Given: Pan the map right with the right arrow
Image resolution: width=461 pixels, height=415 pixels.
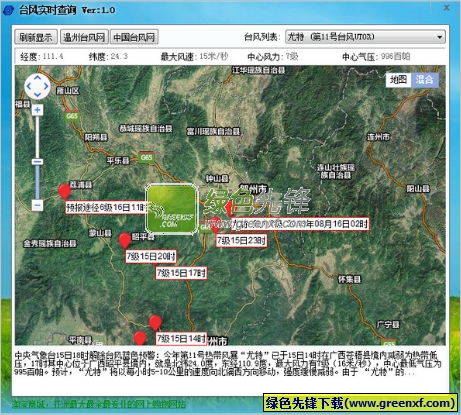Looking at the screenshot, I should 46,86.
